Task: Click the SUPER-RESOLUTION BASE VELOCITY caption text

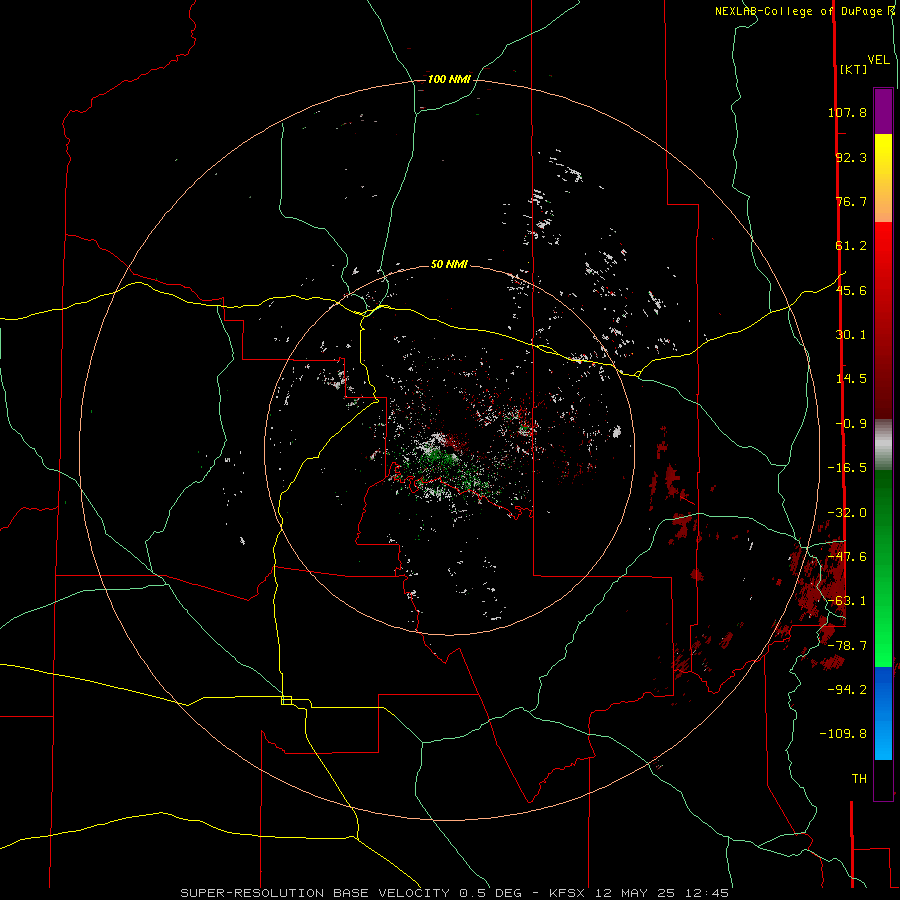Action: 315,893
